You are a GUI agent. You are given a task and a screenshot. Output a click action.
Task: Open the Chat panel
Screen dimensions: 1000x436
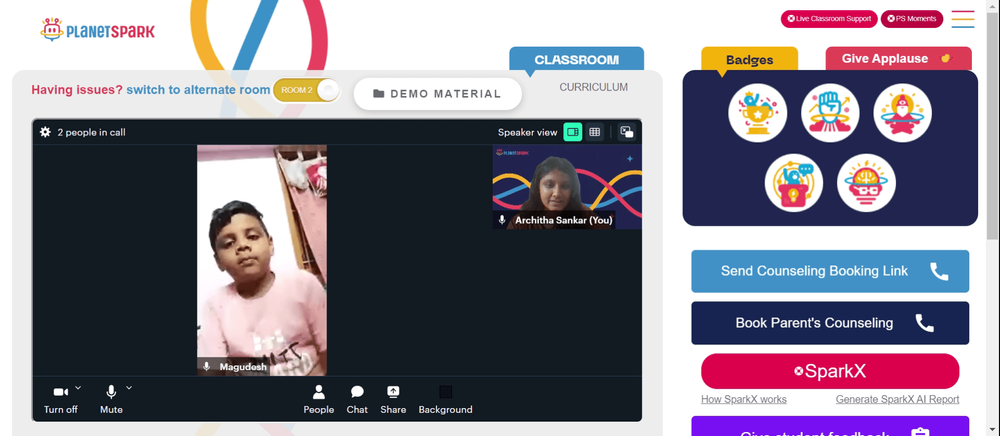(x=357, y=400)
